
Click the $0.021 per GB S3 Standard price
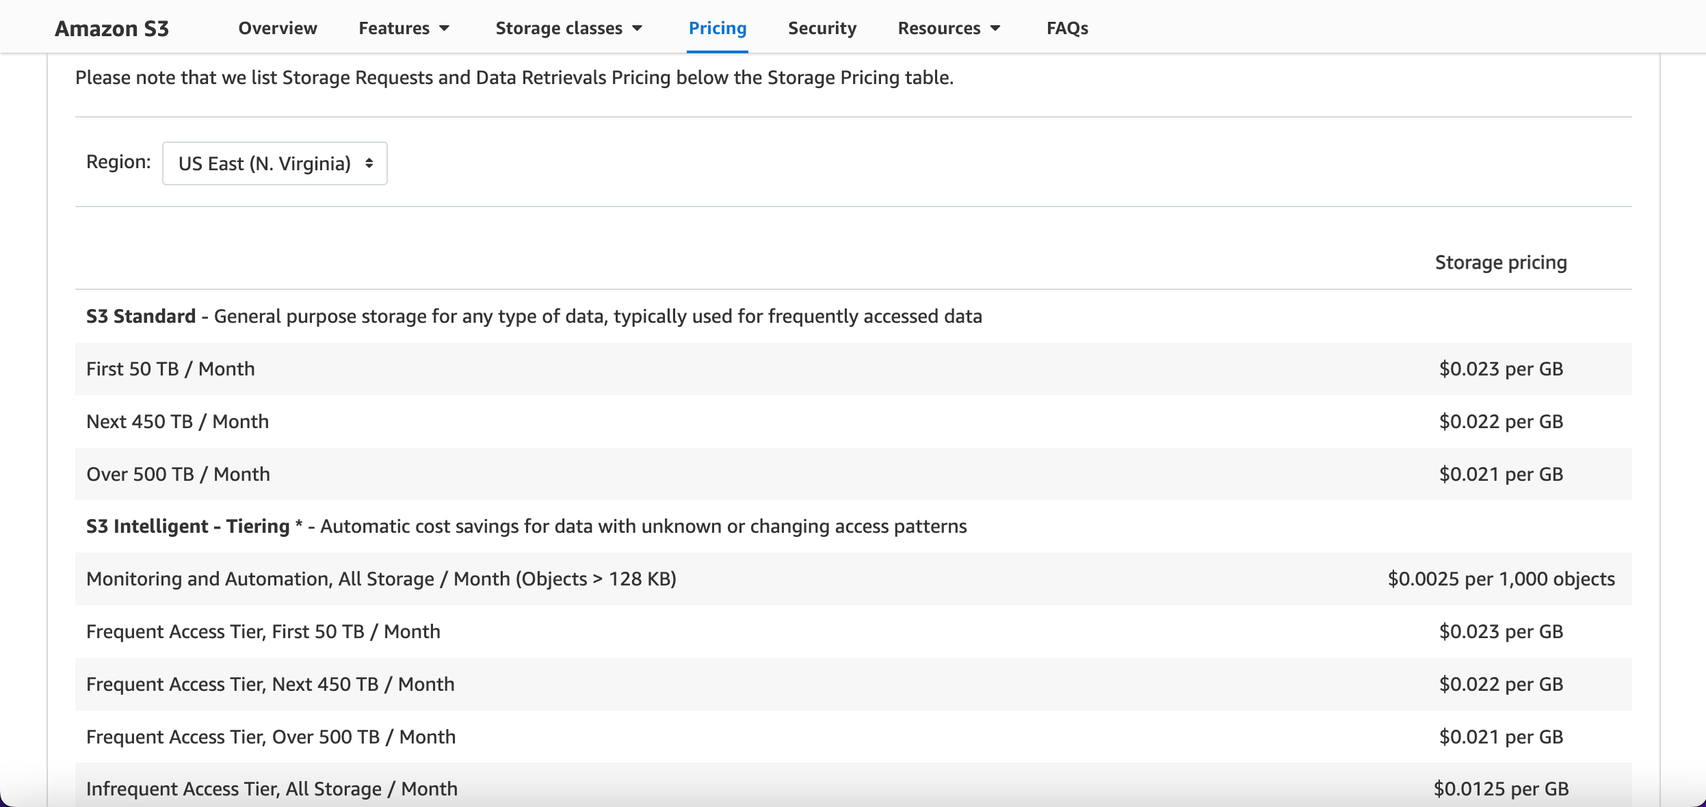[x=1501, y=474]
